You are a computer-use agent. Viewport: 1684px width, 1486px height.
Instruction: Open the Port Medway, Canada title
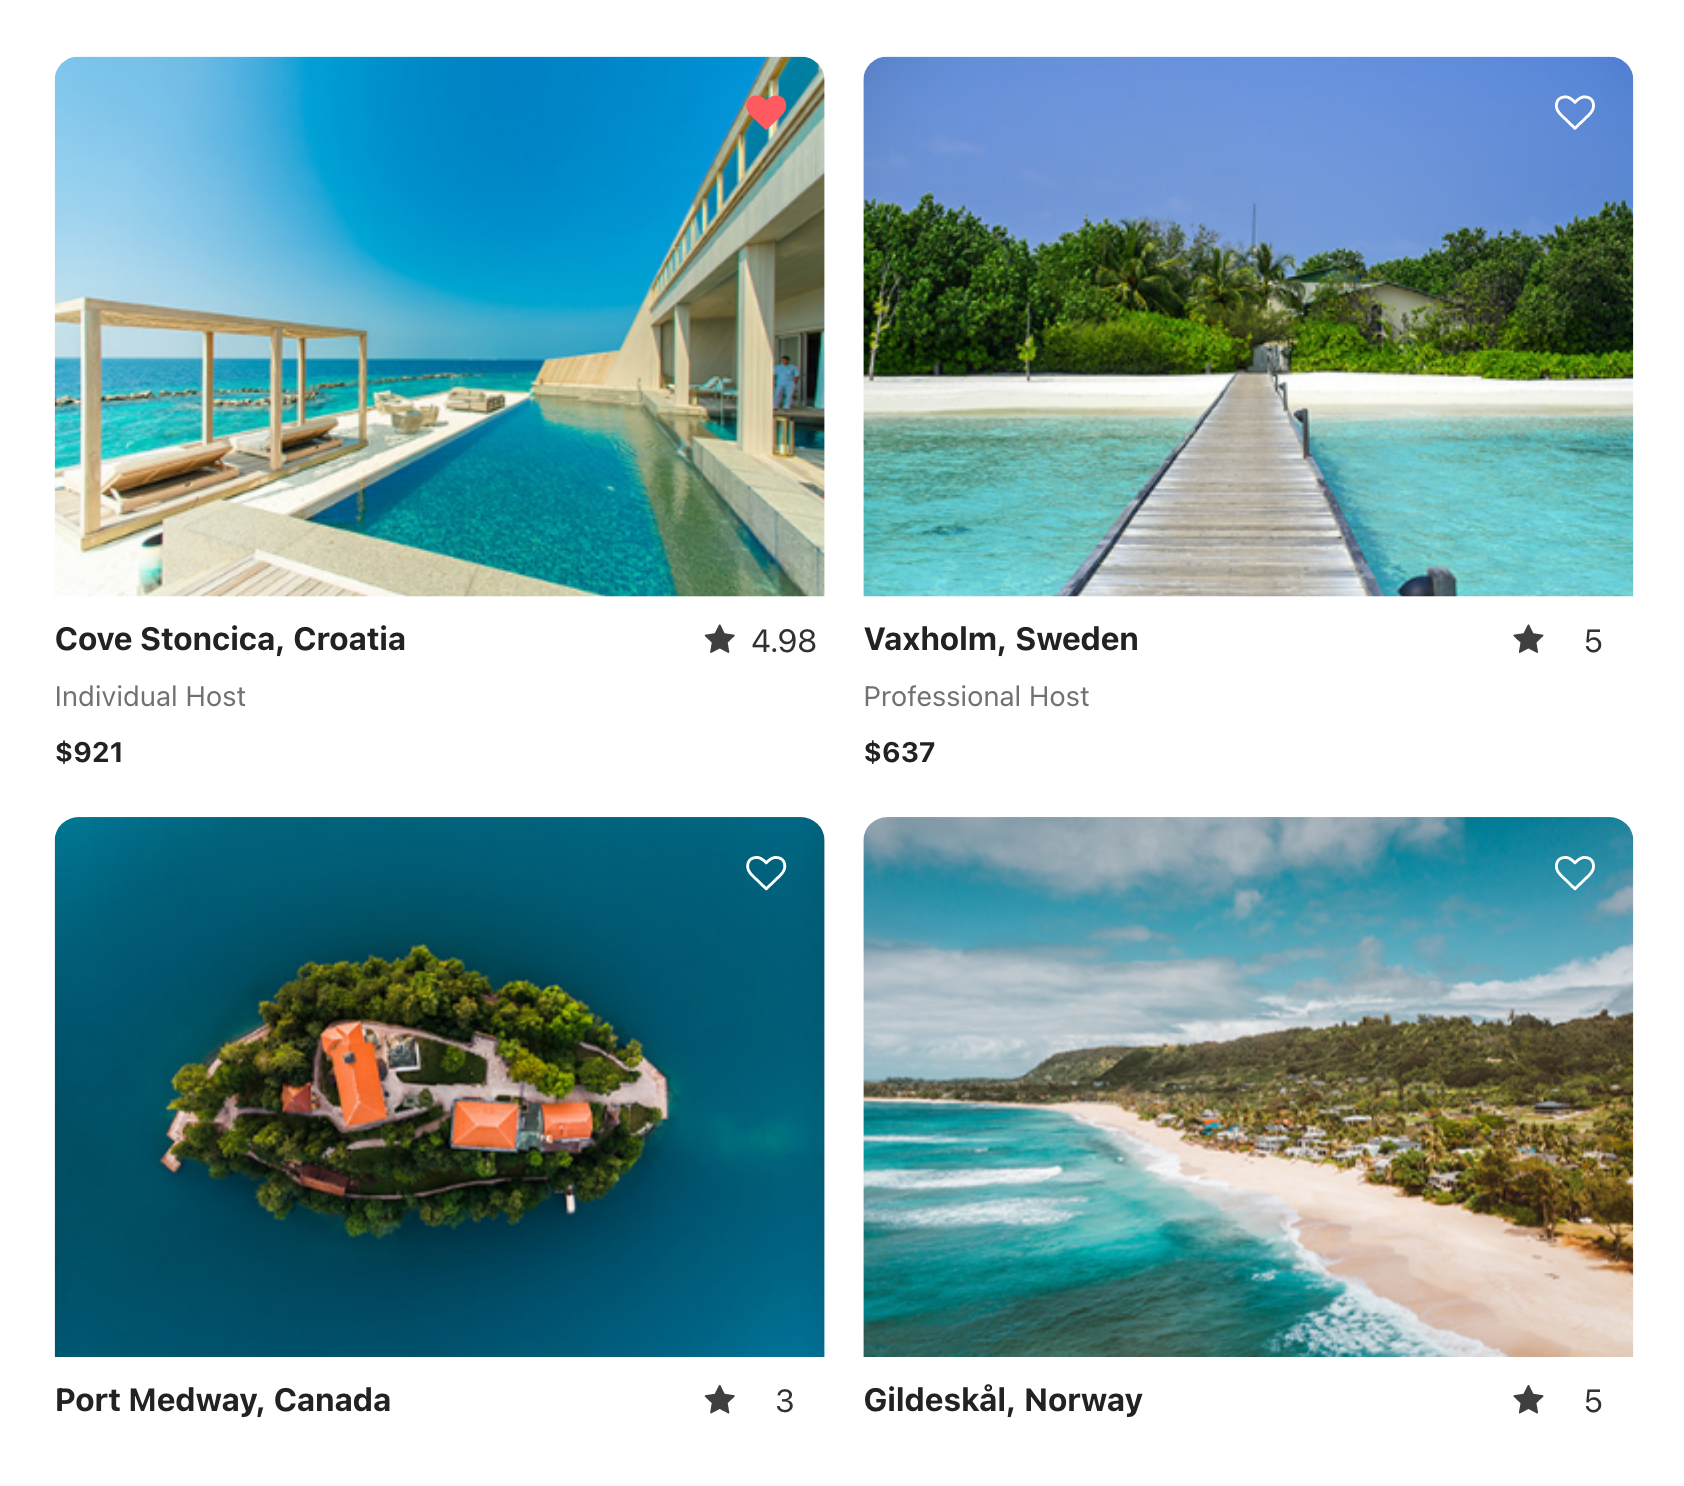click(223, 1400)
